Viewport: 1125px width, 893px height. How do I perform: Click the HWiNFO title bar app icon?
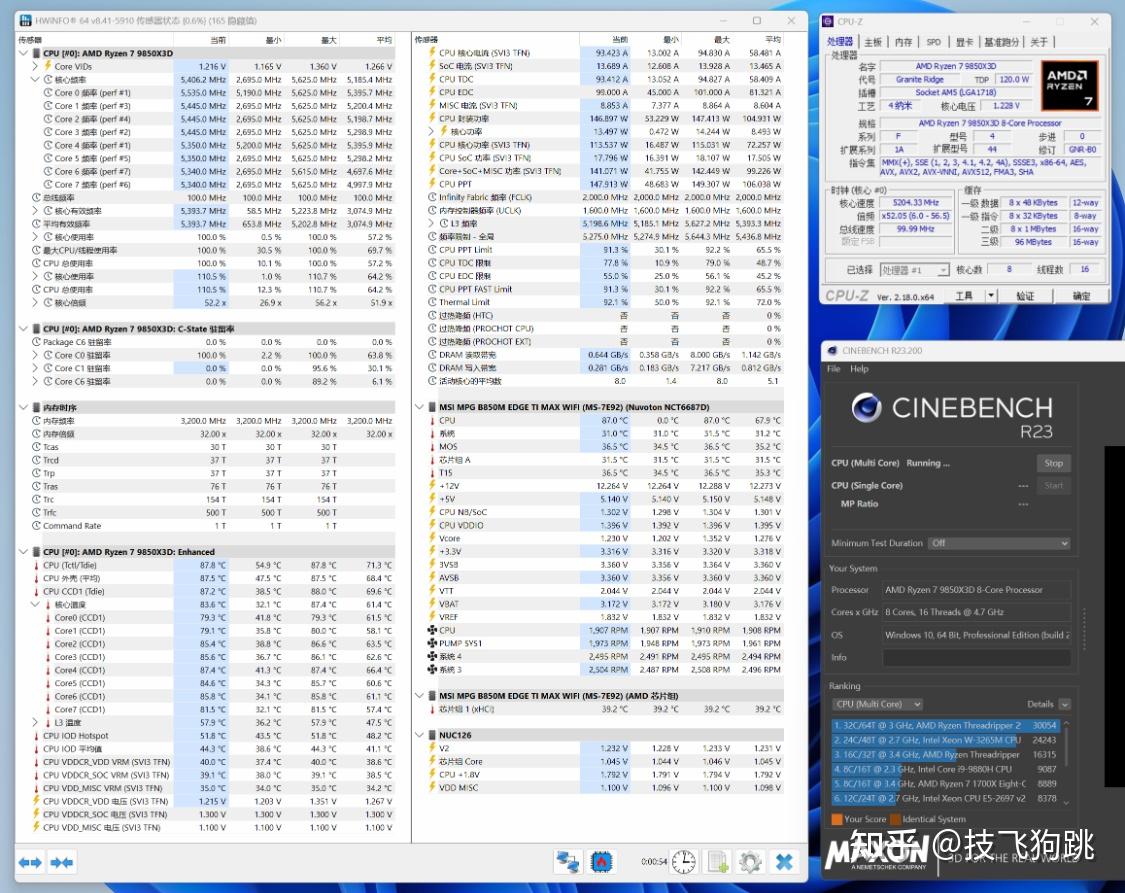[24, 21]
